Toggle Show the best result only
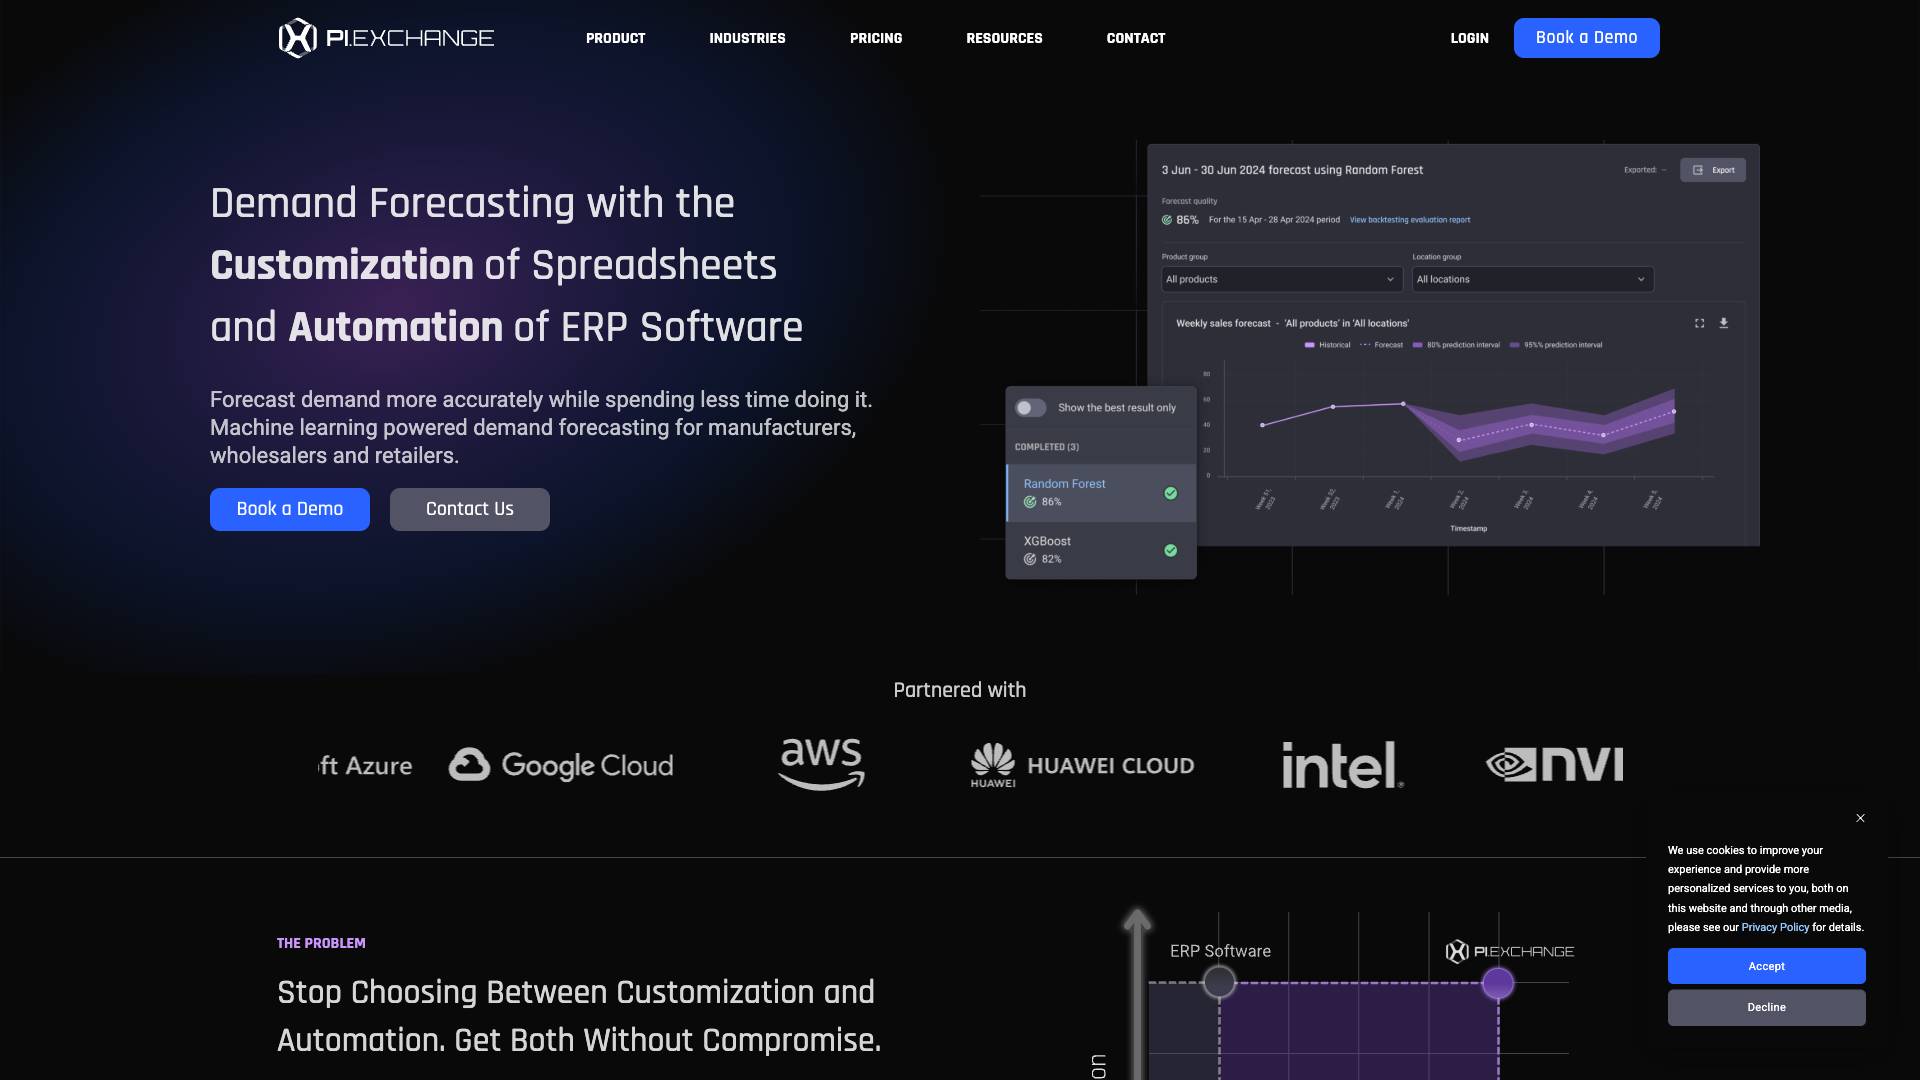 (x=1030, y=408)
